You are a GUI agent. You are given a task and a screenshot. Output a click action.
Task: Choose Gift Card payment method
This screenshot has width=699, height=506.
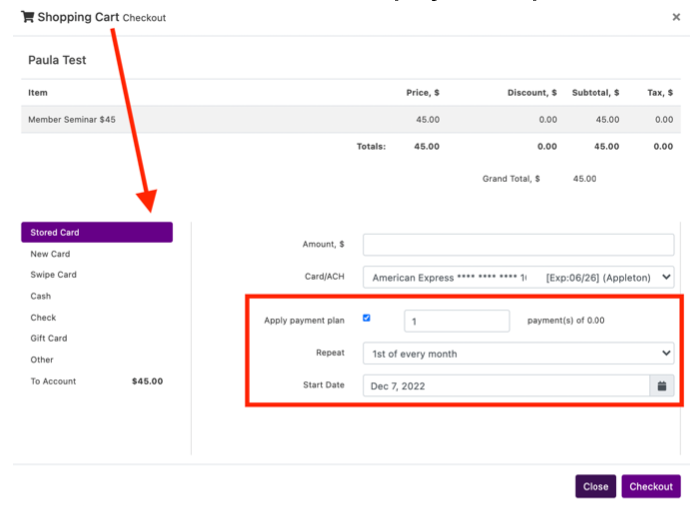pyautogui.click(x=50, y=338)
